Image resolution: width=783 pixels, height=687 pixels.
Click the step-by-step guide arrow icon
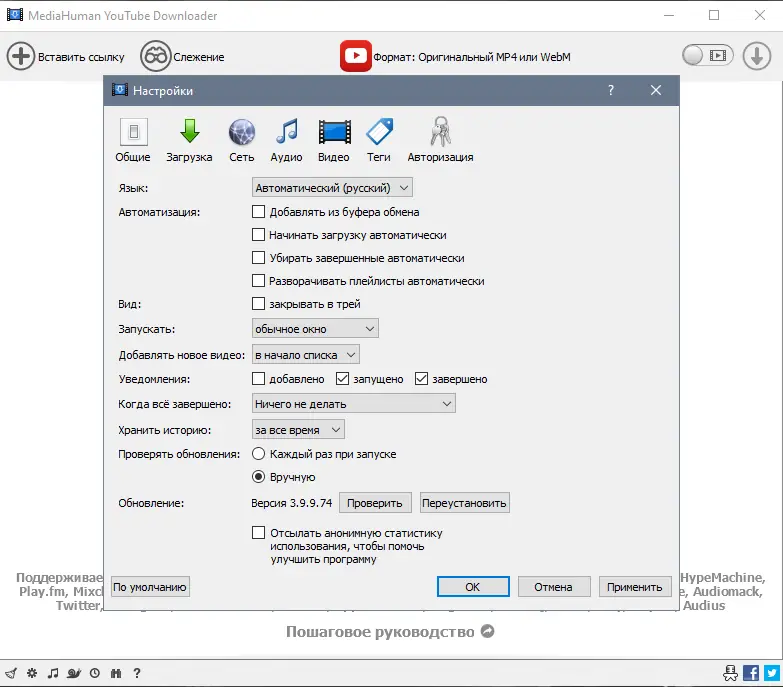(x=487, y=631)
